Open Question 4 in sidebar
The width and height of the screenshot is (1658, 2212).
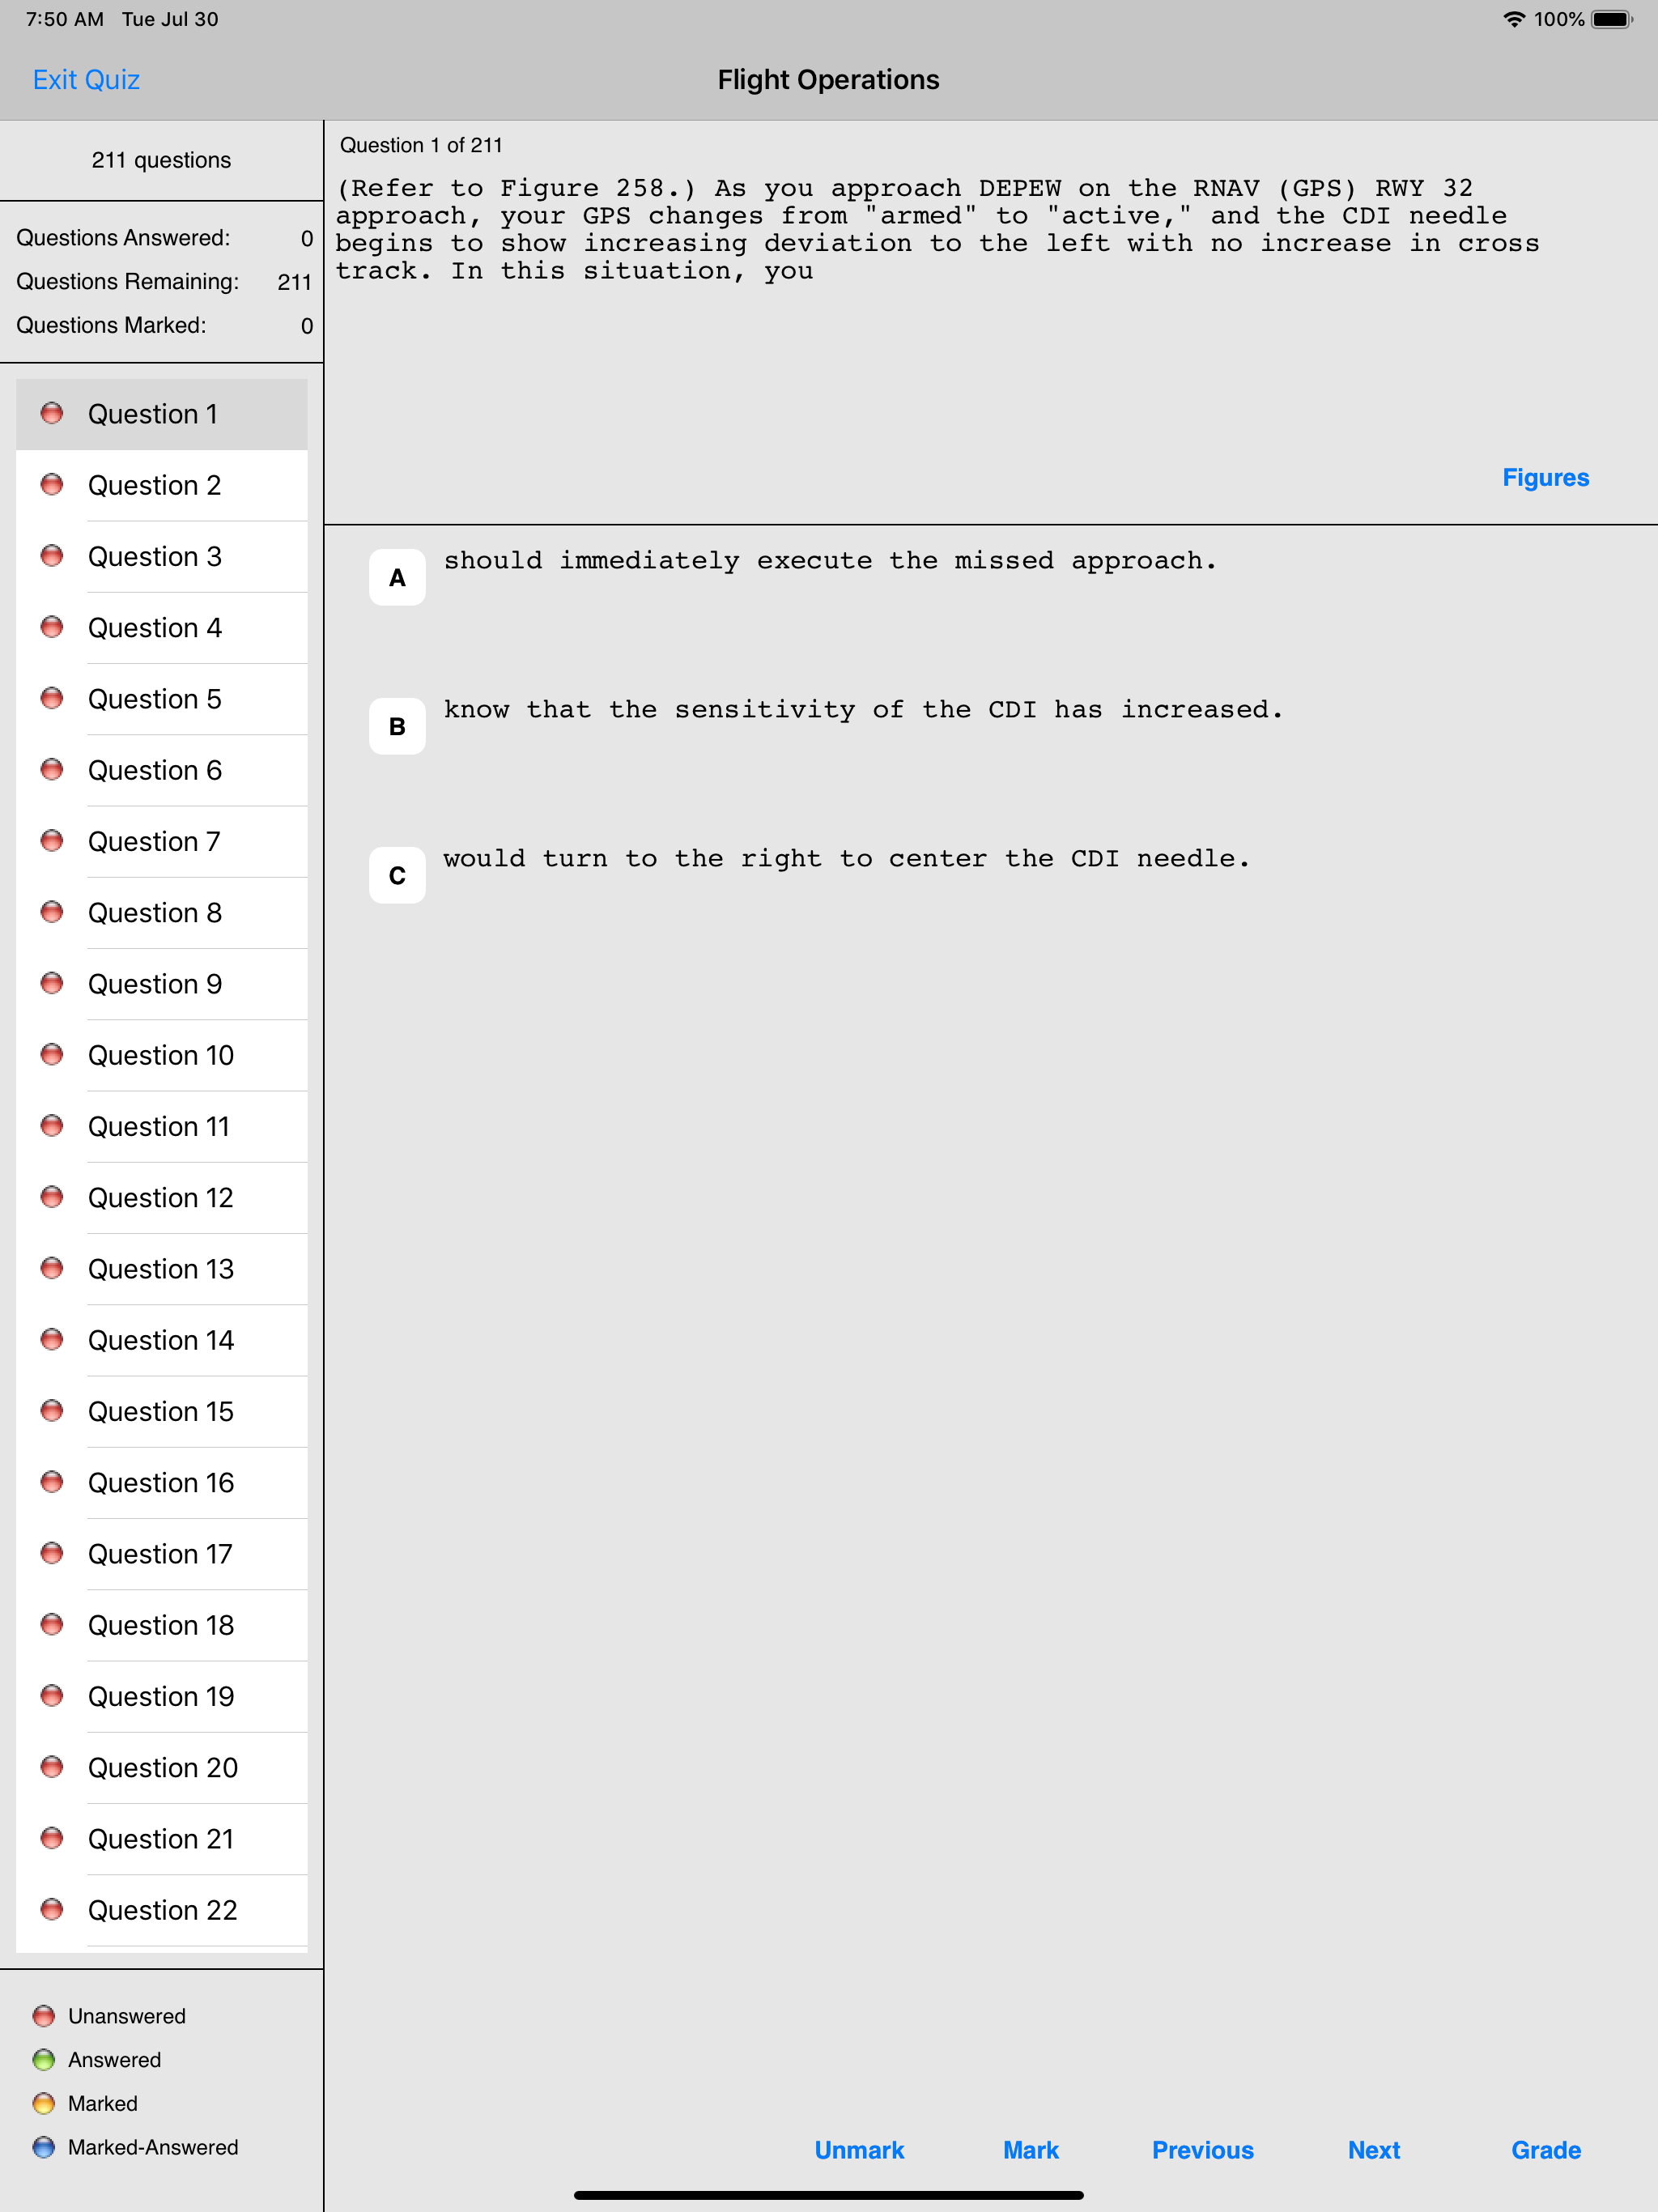pos(161,628)
